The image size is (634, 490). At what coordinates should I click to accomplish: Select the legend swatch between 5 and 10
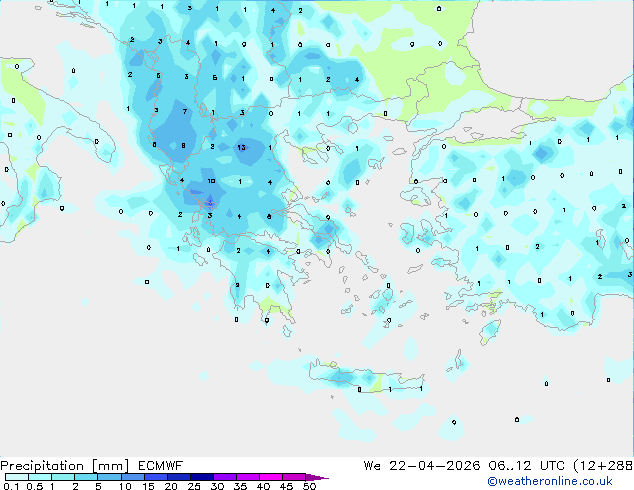109,477
